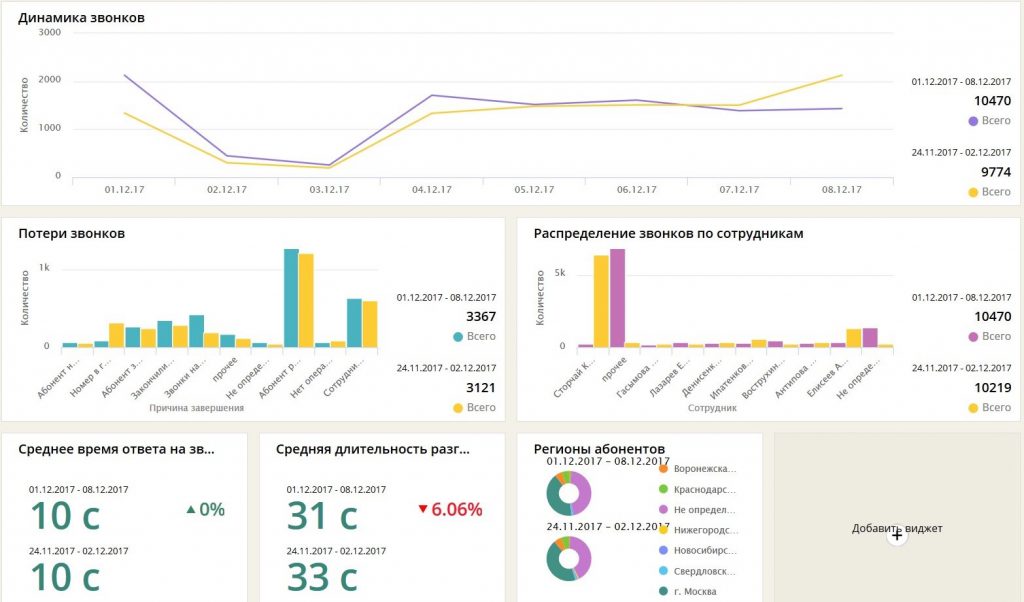Viewport: 1024px width, 602px height.
Task: Click 03.12.17 label on the Динамика x-axis
Action: (329, 190)
